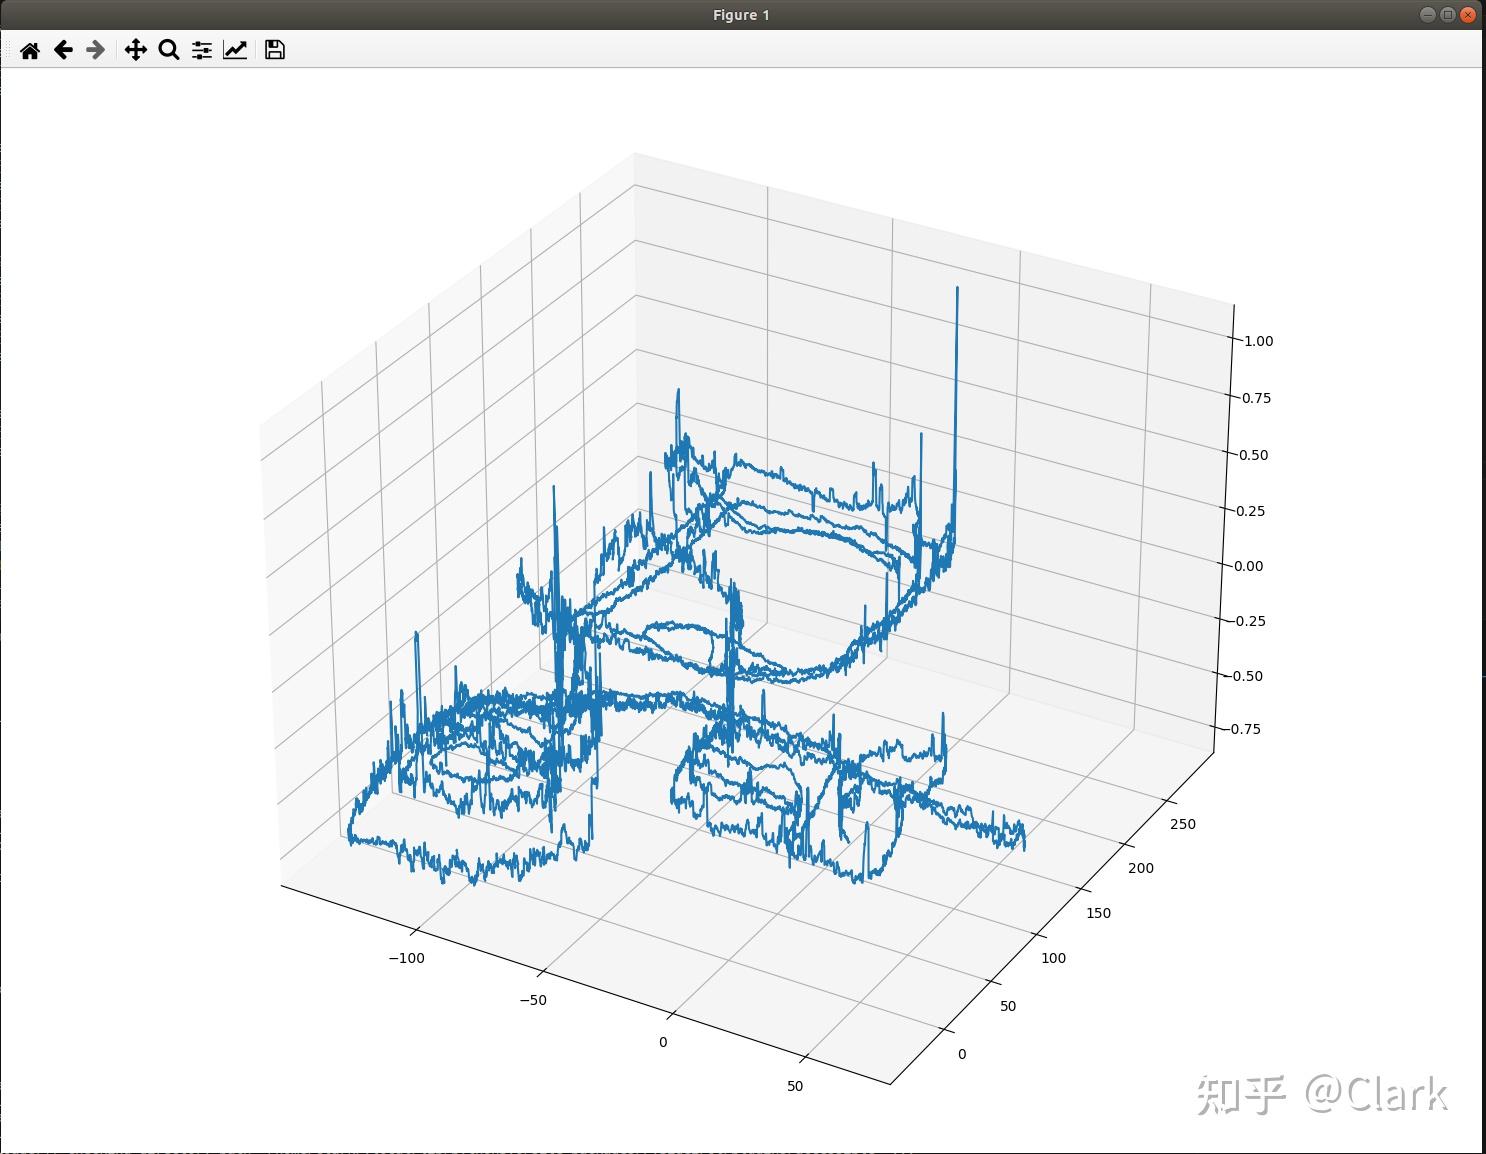Click the 知乎 @Clark watermark text
Screen dimensions: 1486x1154
click(x=1322, y=1095)
